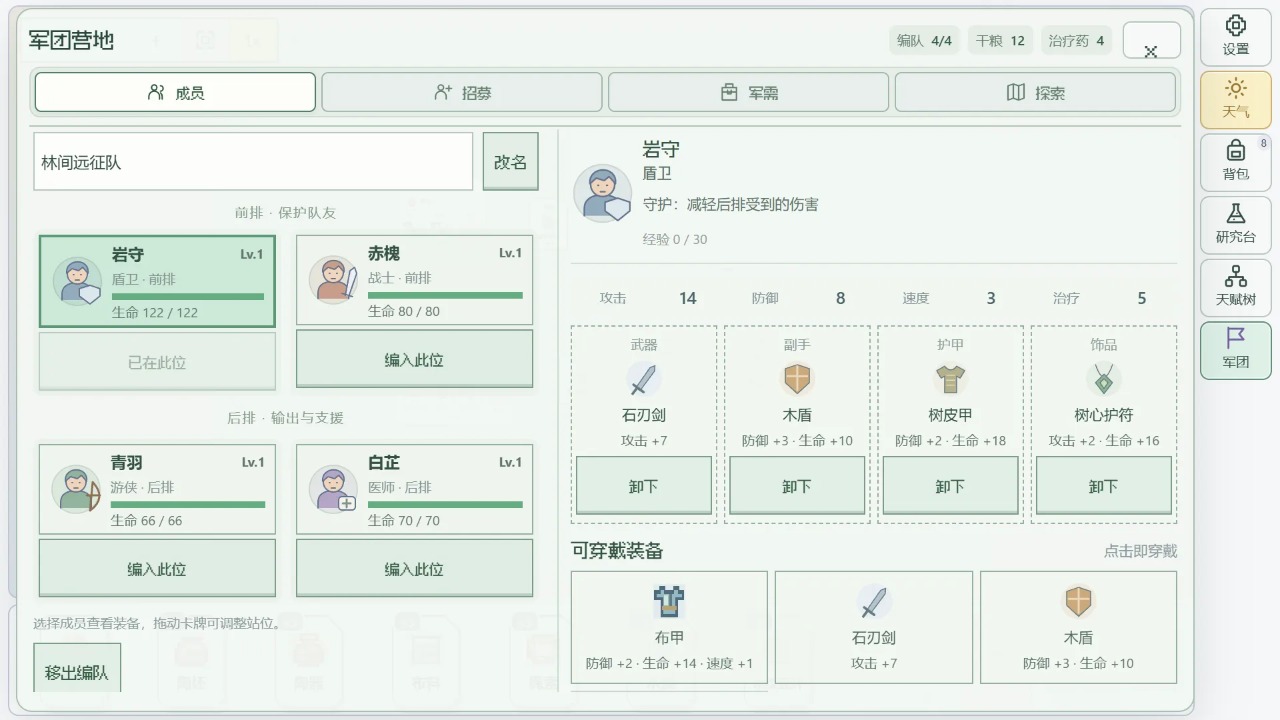Viewport: 1280px width, 720px height.
Task: Click the team name field 林间远征队
Action: [253, 161]
